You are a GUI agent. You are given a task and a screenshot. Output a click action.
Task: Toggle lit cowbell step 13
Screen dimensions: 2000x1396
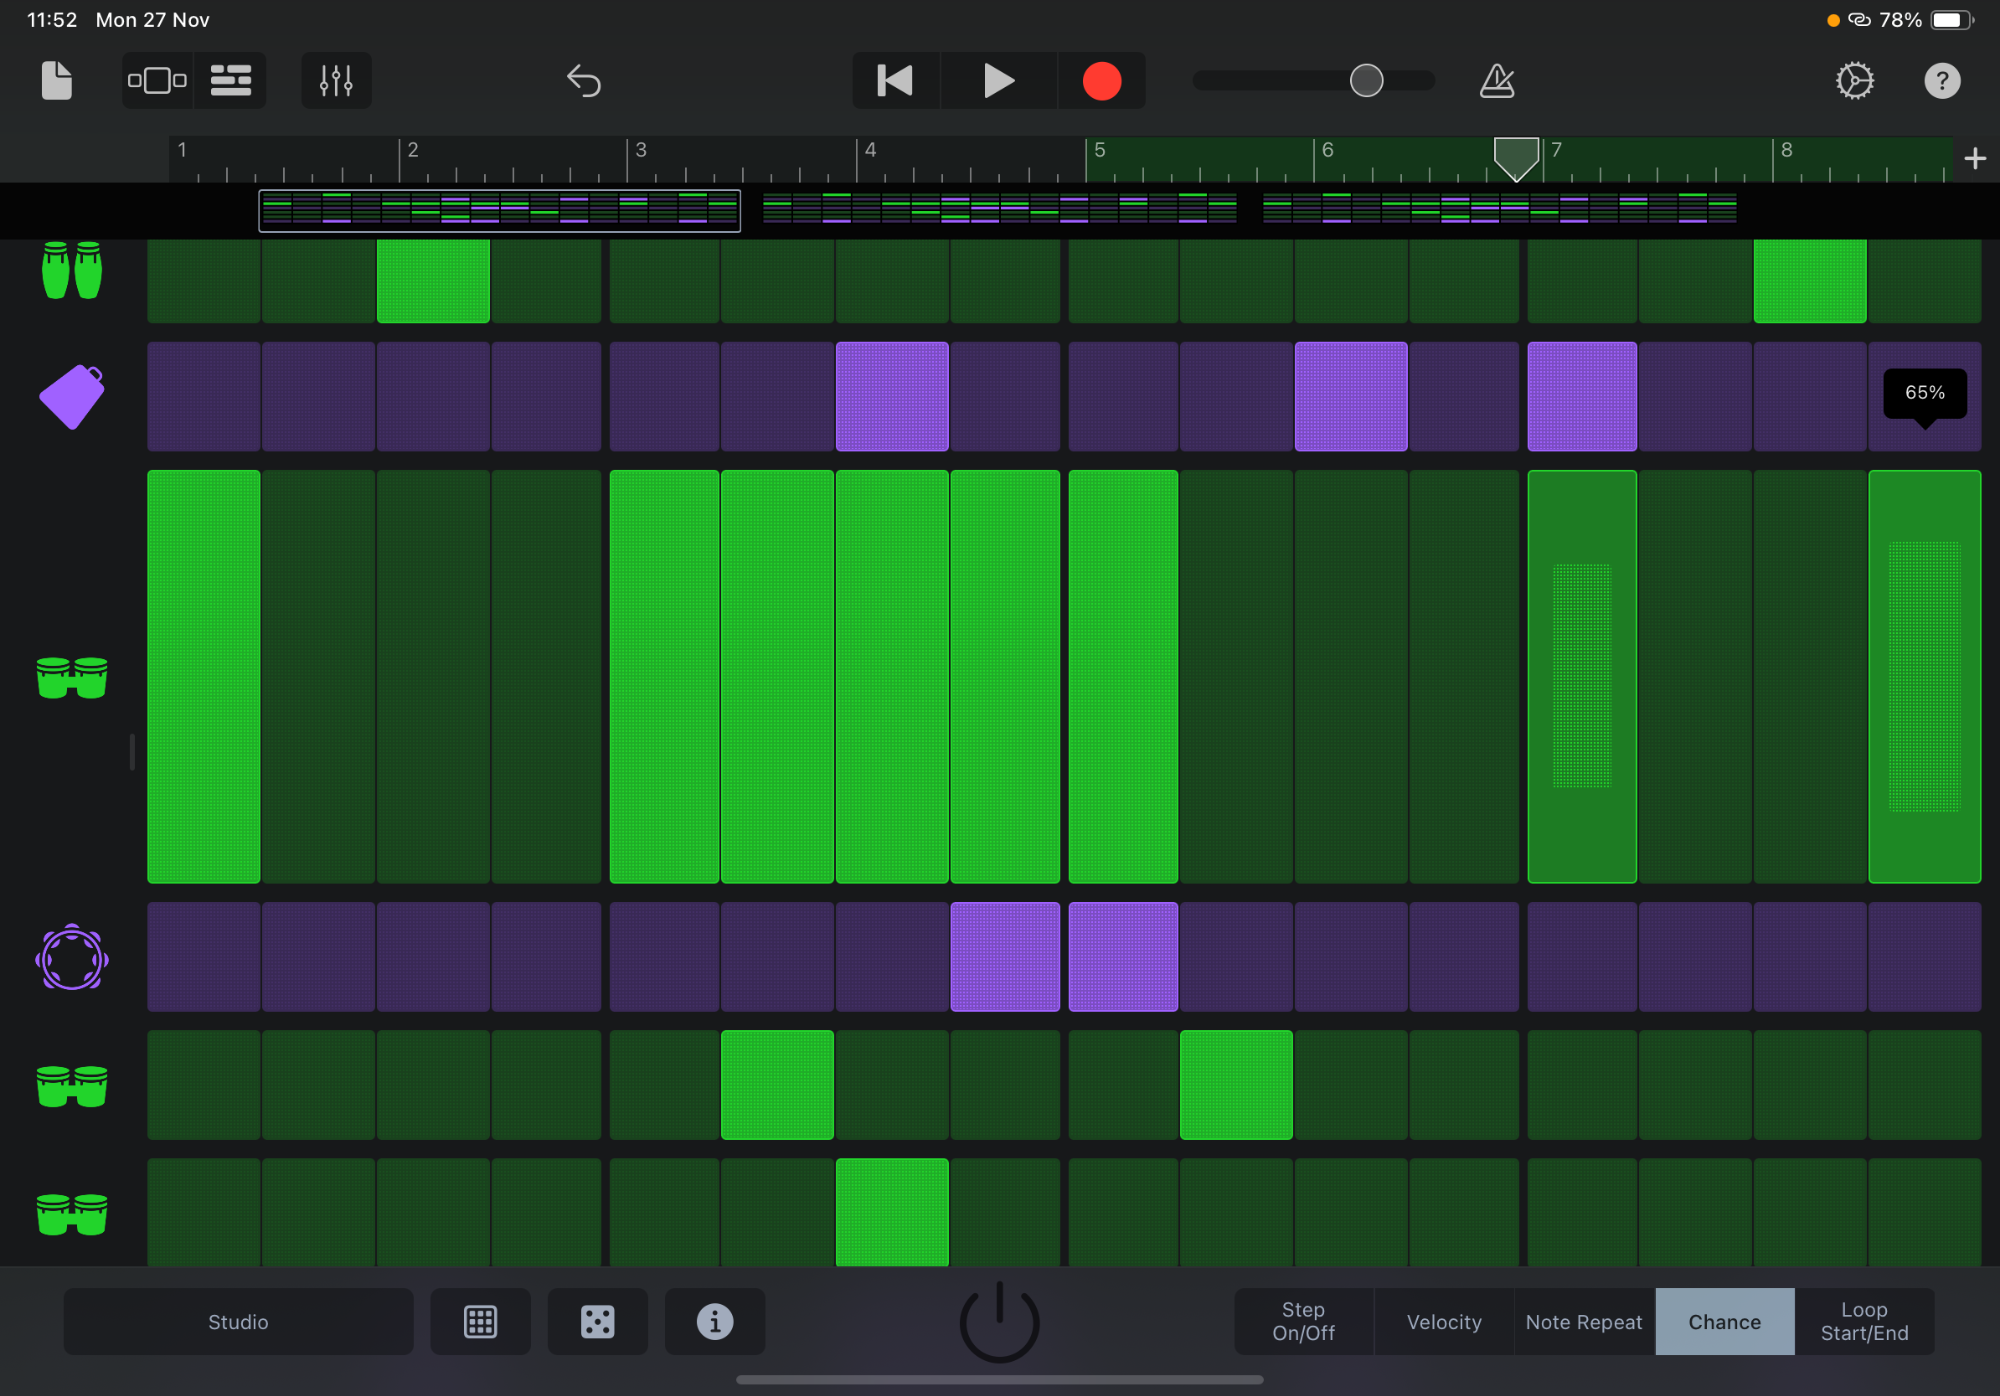[1582, 396]
